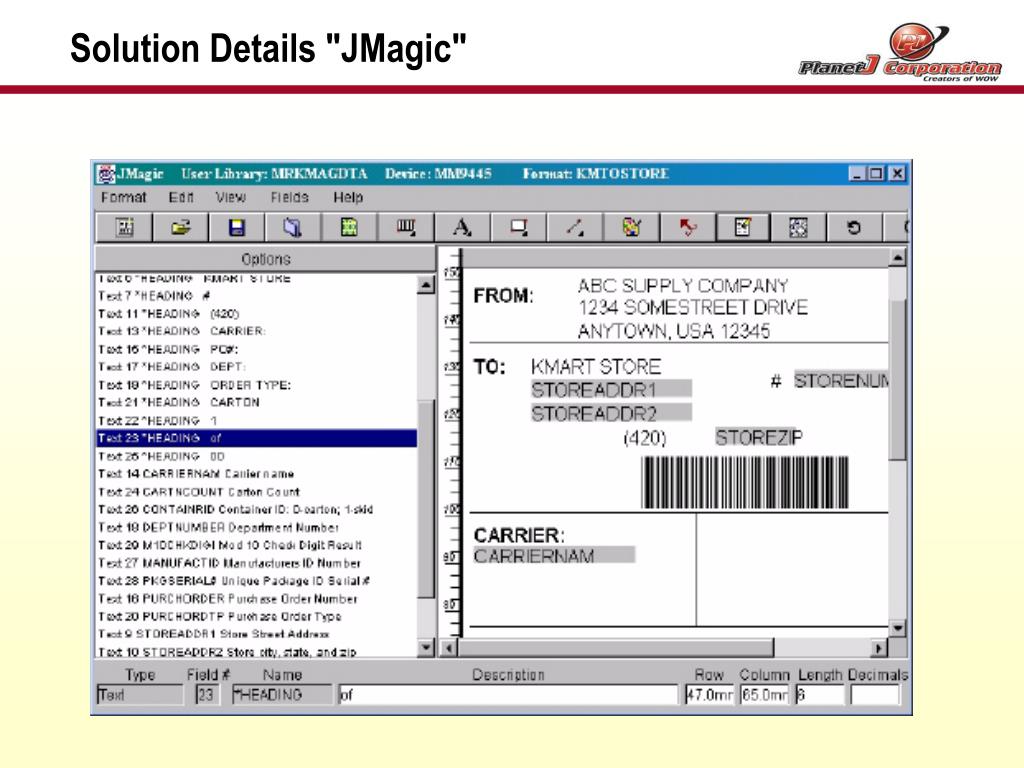
Task: Click the Open folder toolbar icon
Action: click(x=180, y=227)
